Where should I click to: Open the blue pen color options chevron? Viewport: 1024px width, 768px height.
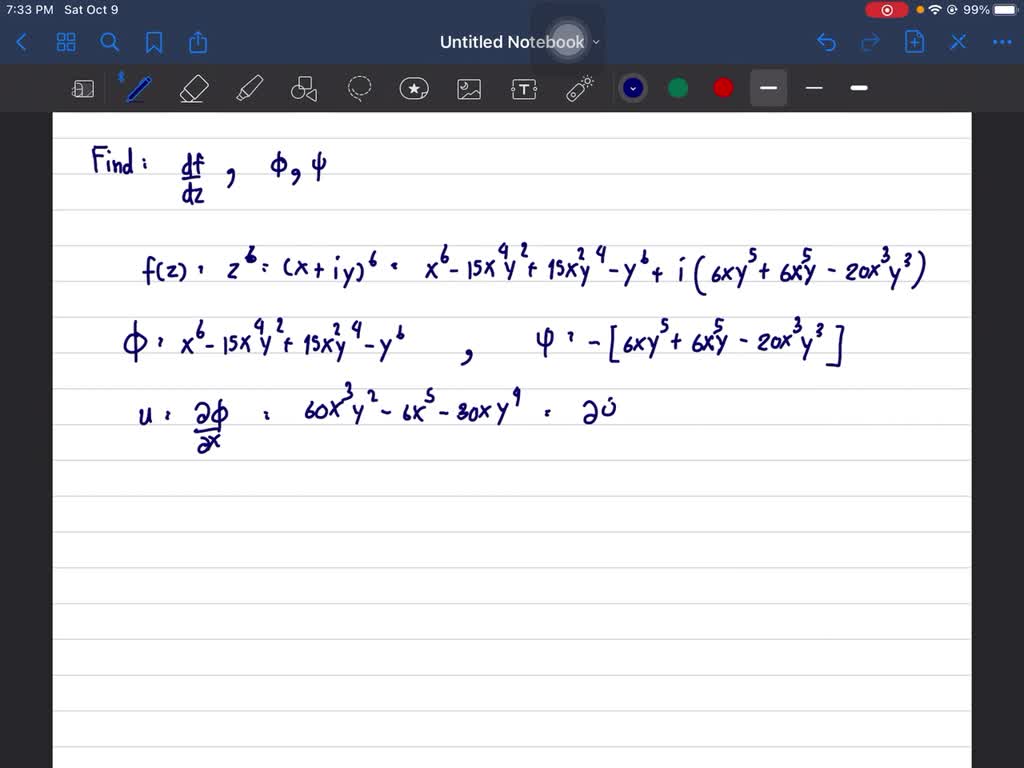click(x=632, y=88)
